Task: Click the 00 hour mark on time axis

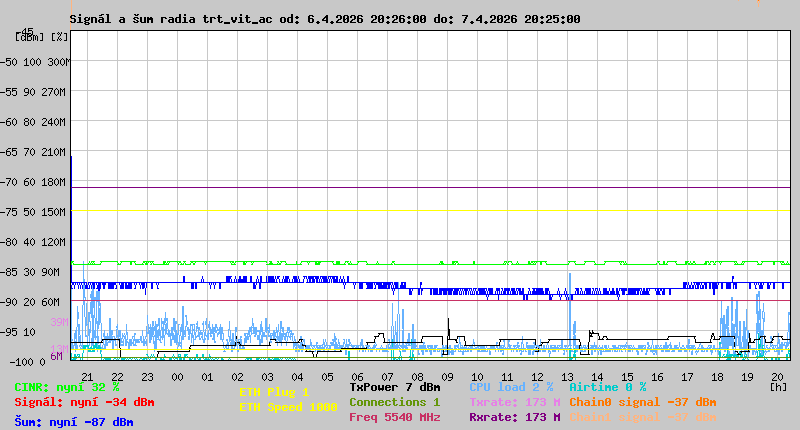Action: click(x=177, y=377)
